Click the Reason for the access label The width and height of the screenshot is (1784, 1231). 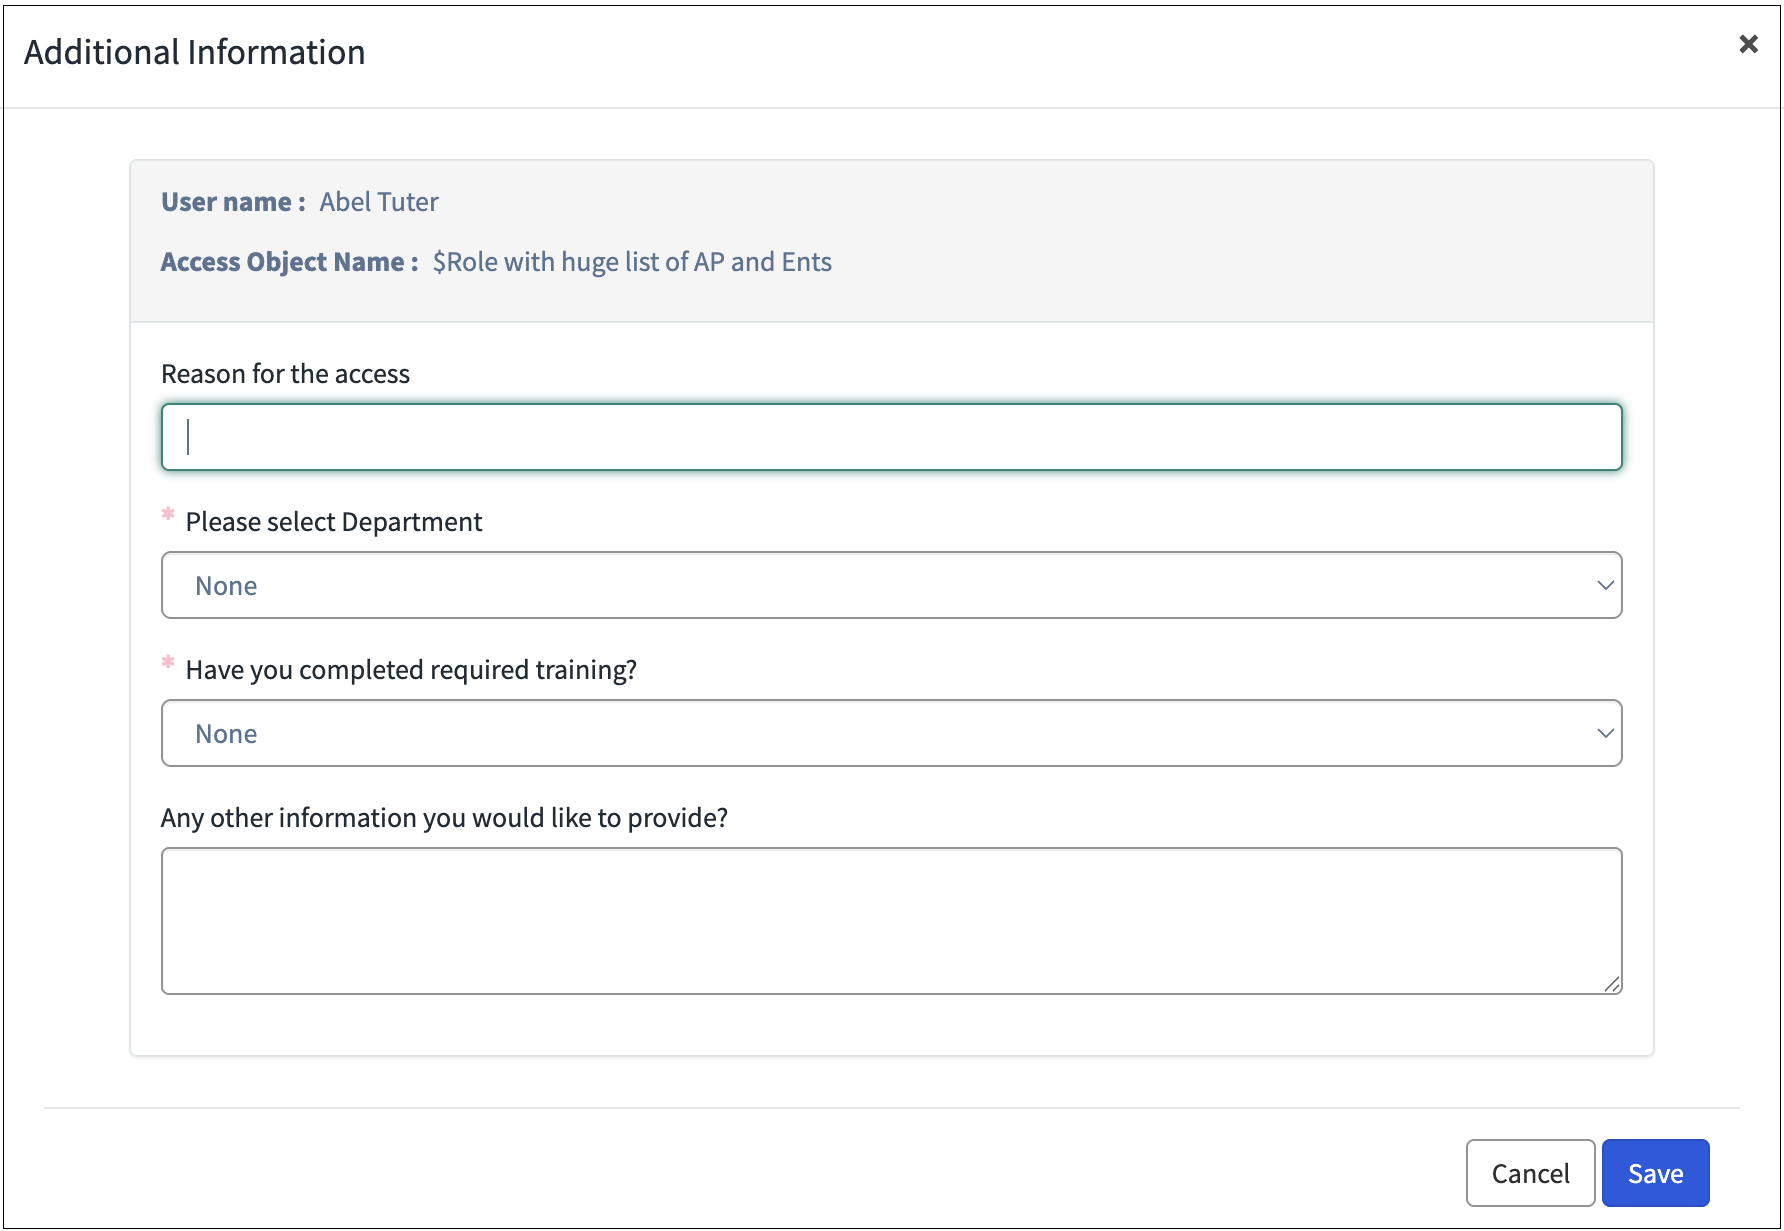[285, 374]
